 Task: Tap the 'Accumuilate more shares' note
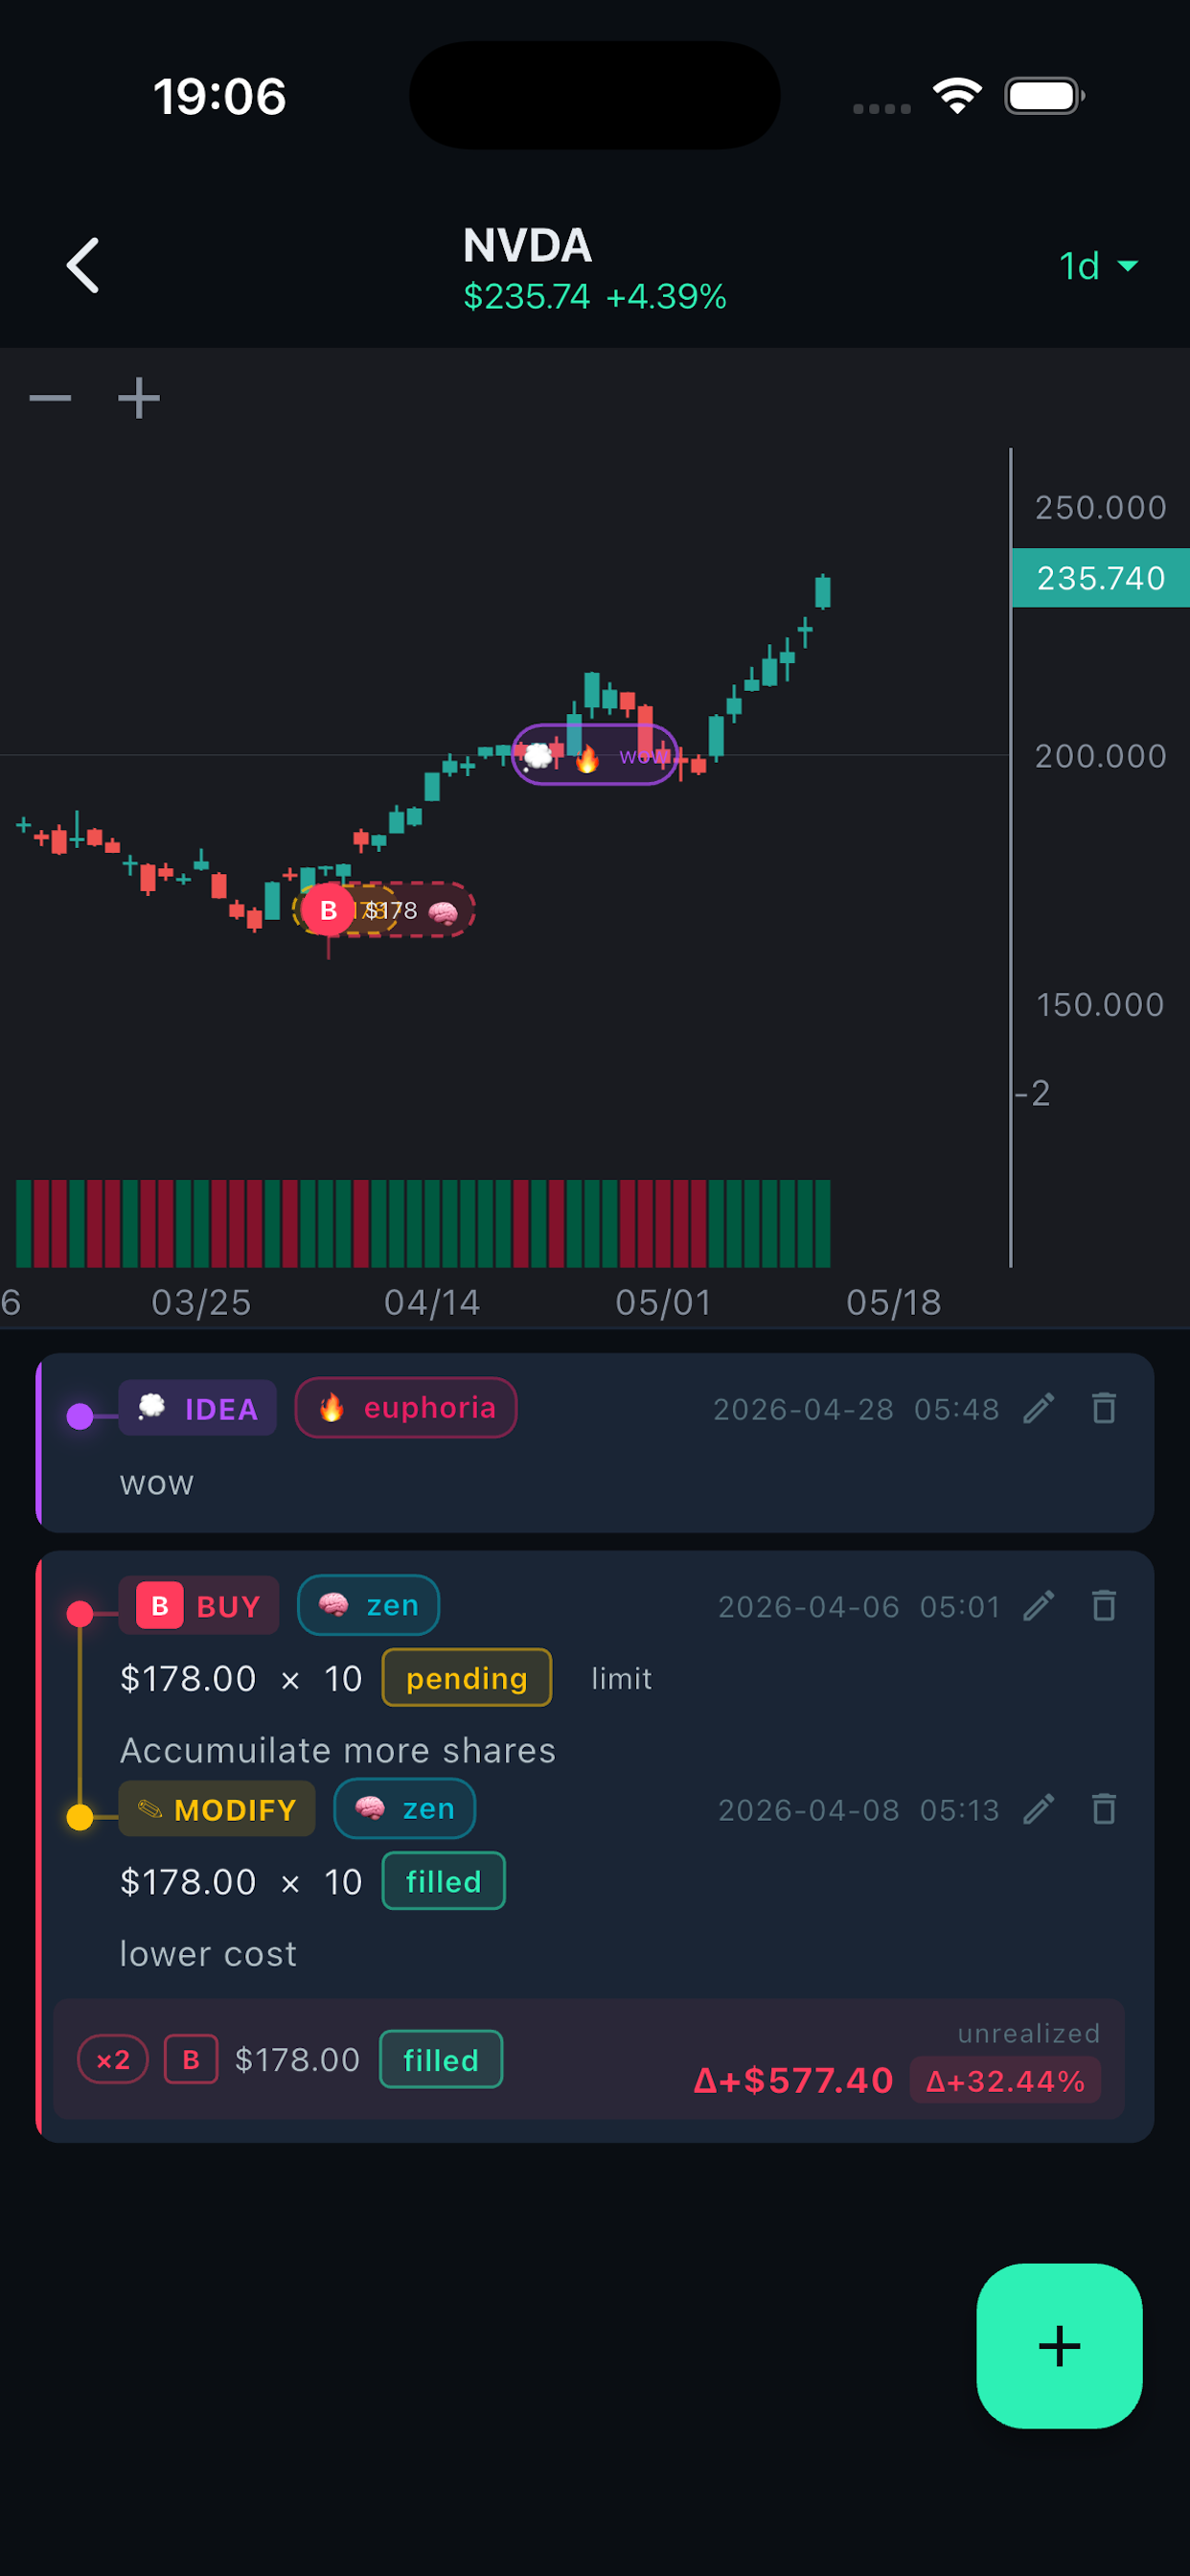pos(338,1750)
